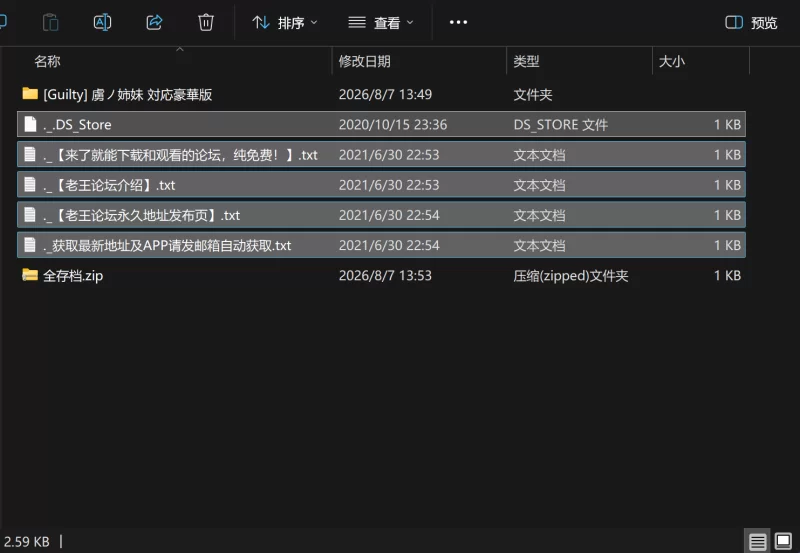This screenshot has width=800, height=553.
Task: Open the 查看 view dropdown
Action: (x=381, y=22)
